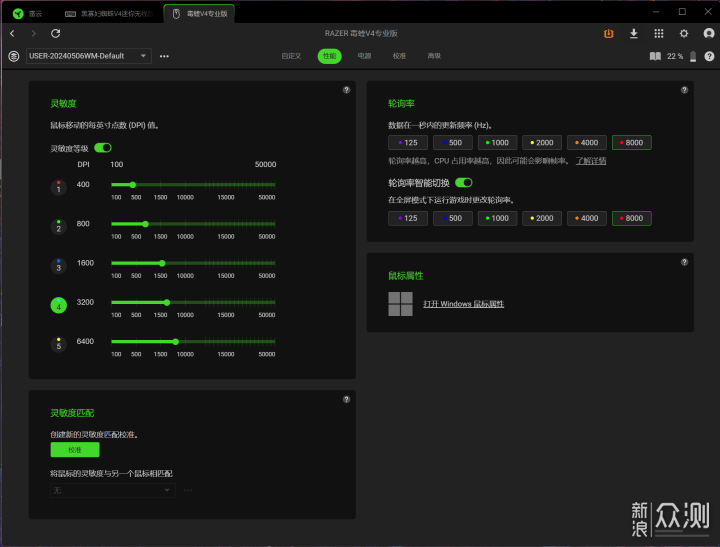
Task: Select DPI stage 3 indicator
Action: [x=58, y=265]
